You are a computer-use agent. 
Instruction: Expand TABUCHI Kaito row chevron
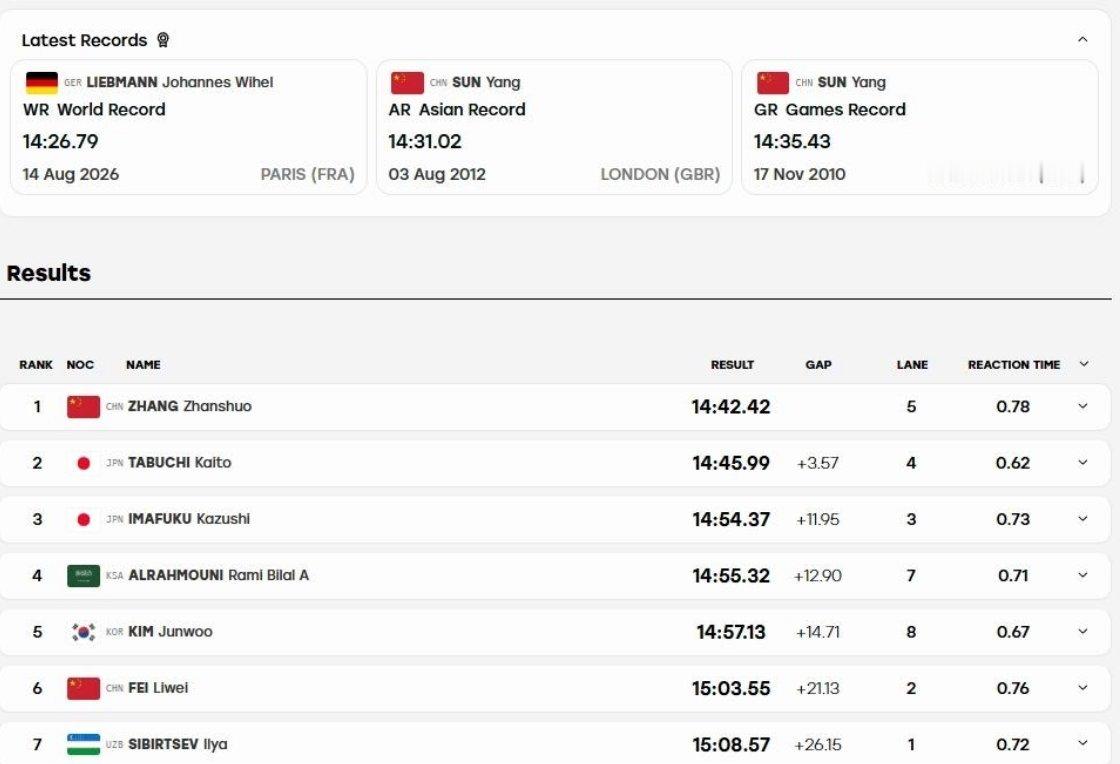1083,463
